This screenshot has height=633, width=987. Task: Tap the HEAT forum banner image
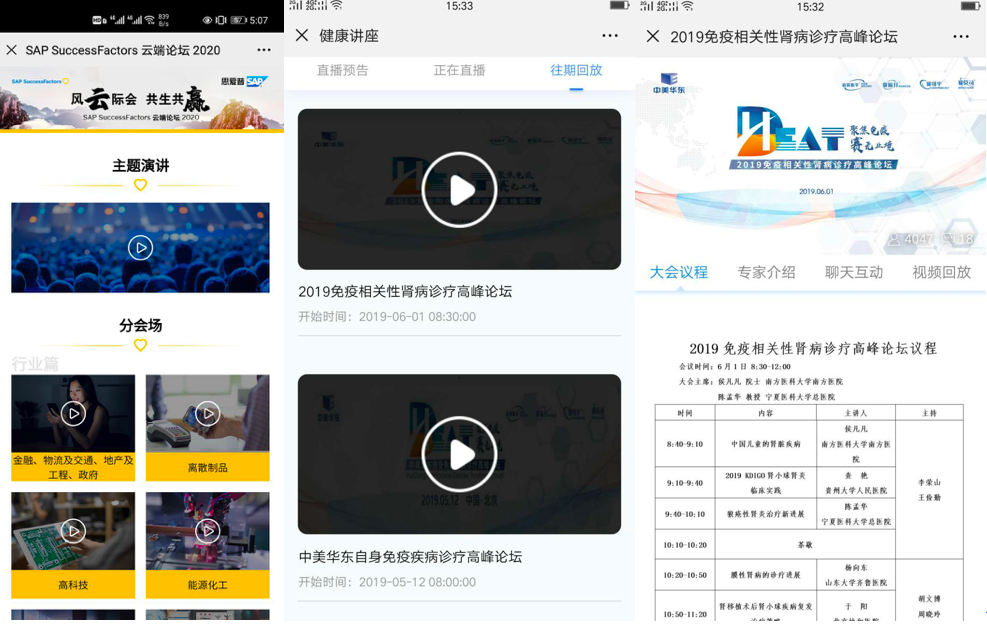[x=811, y=156]
